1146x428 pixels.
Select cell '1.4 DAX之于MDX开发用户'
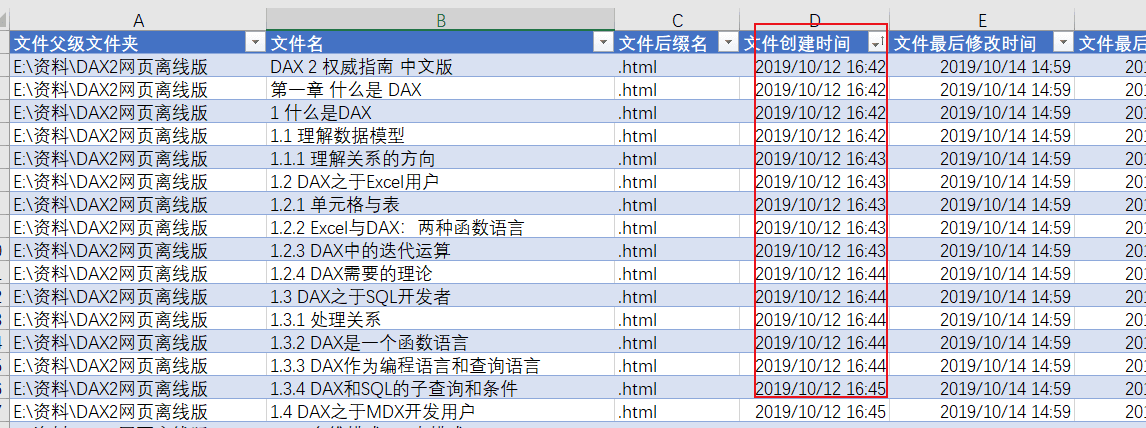(x=441, y=411)
